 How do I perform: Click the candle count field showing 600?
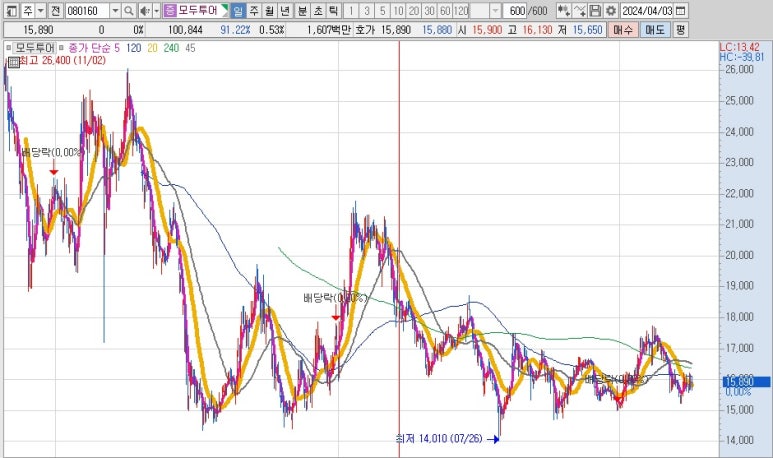pyautogui.click(x=516, y=10)
